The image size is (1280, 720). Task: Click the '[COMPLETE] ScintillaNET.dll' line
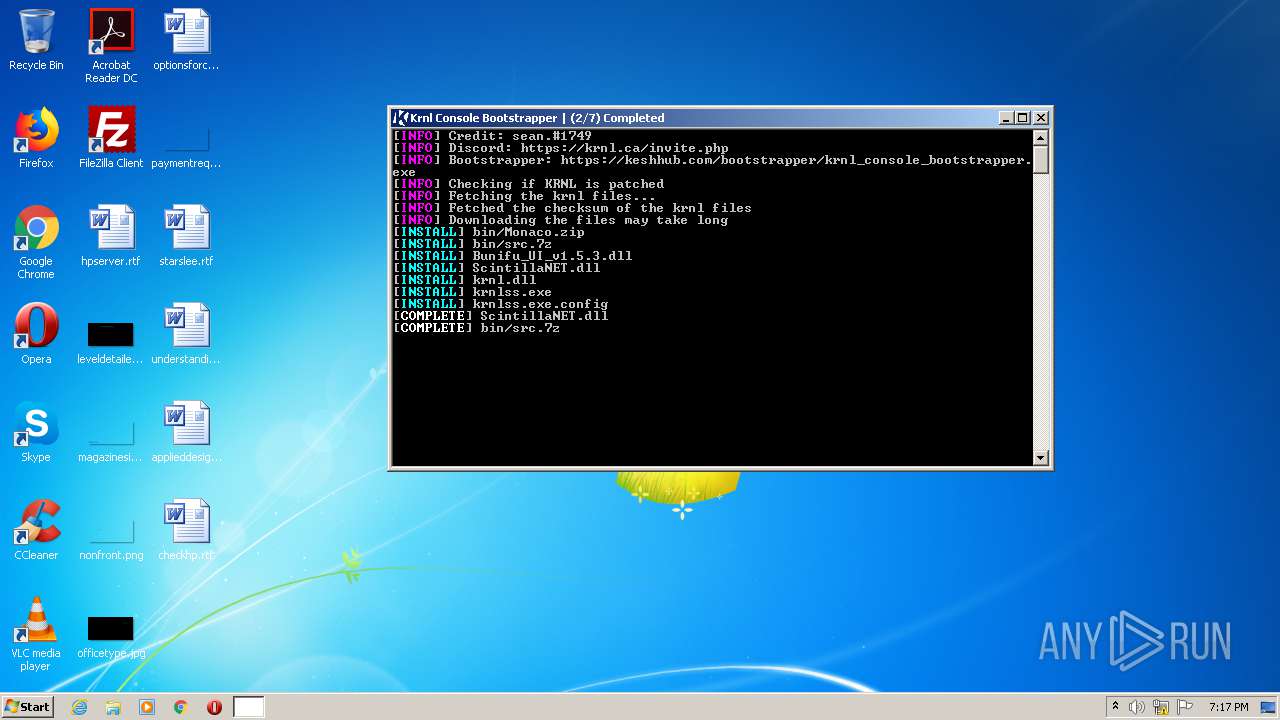501,316
